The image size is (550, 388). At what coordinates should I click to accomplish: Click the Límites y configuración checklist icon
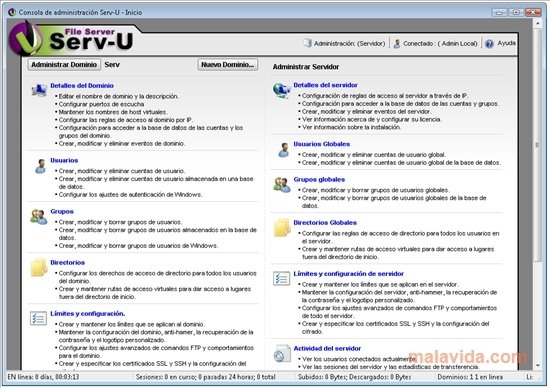coord(38,319)
